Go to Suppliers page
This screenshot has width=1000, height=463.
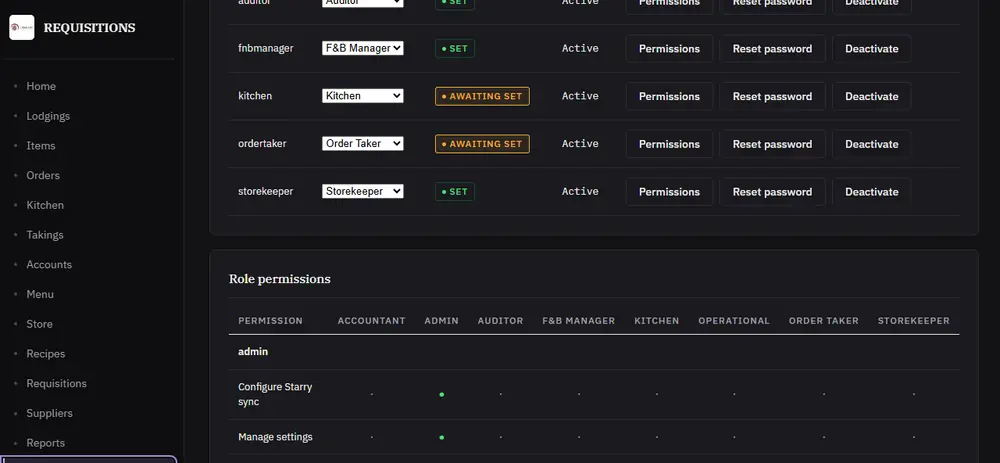pyautogui.click(x=49, y=413)
